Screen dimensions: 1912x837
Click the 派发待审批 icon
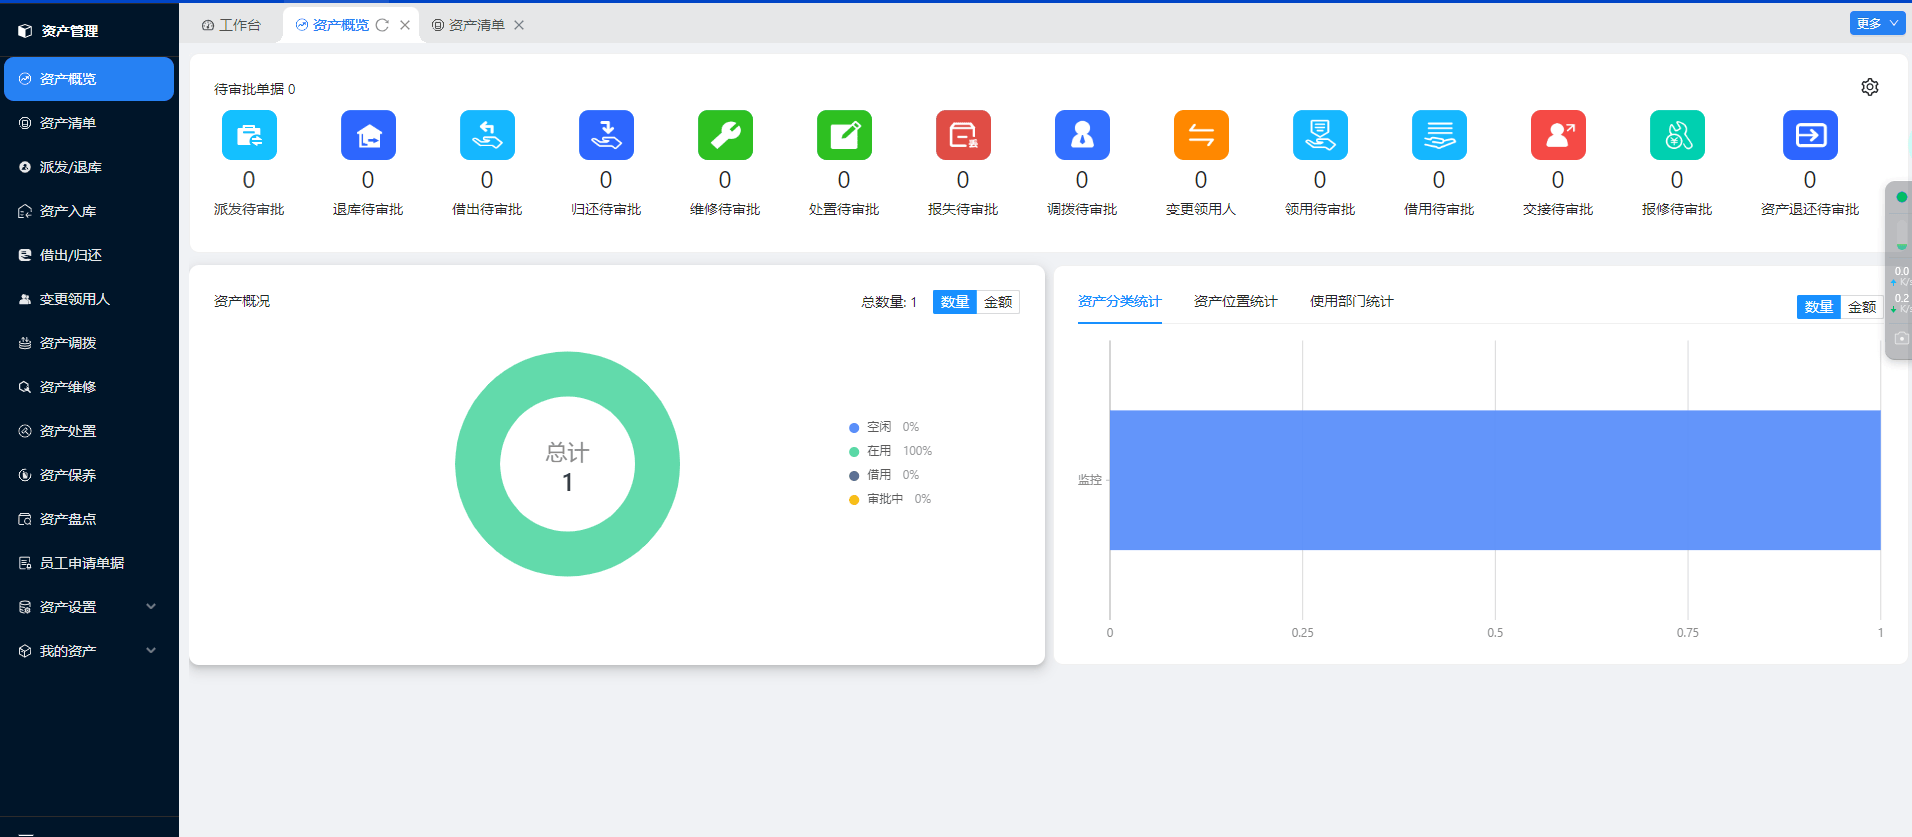[249, 136]
